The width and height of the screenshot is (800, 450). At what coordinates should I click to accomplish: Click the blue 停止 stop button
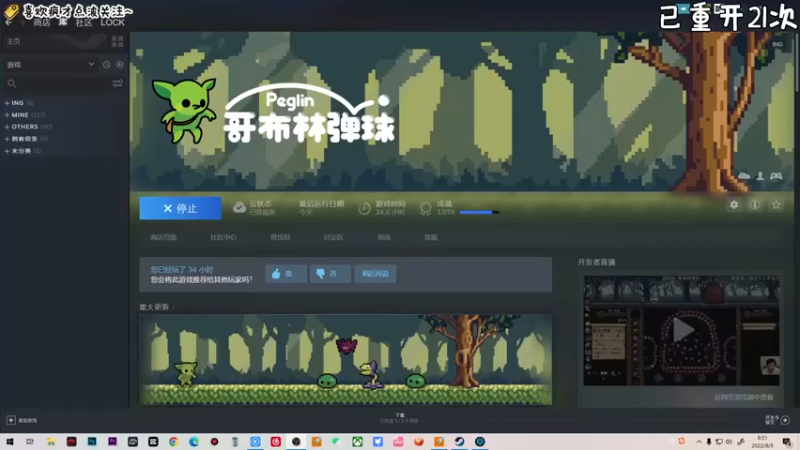(180, 208)
